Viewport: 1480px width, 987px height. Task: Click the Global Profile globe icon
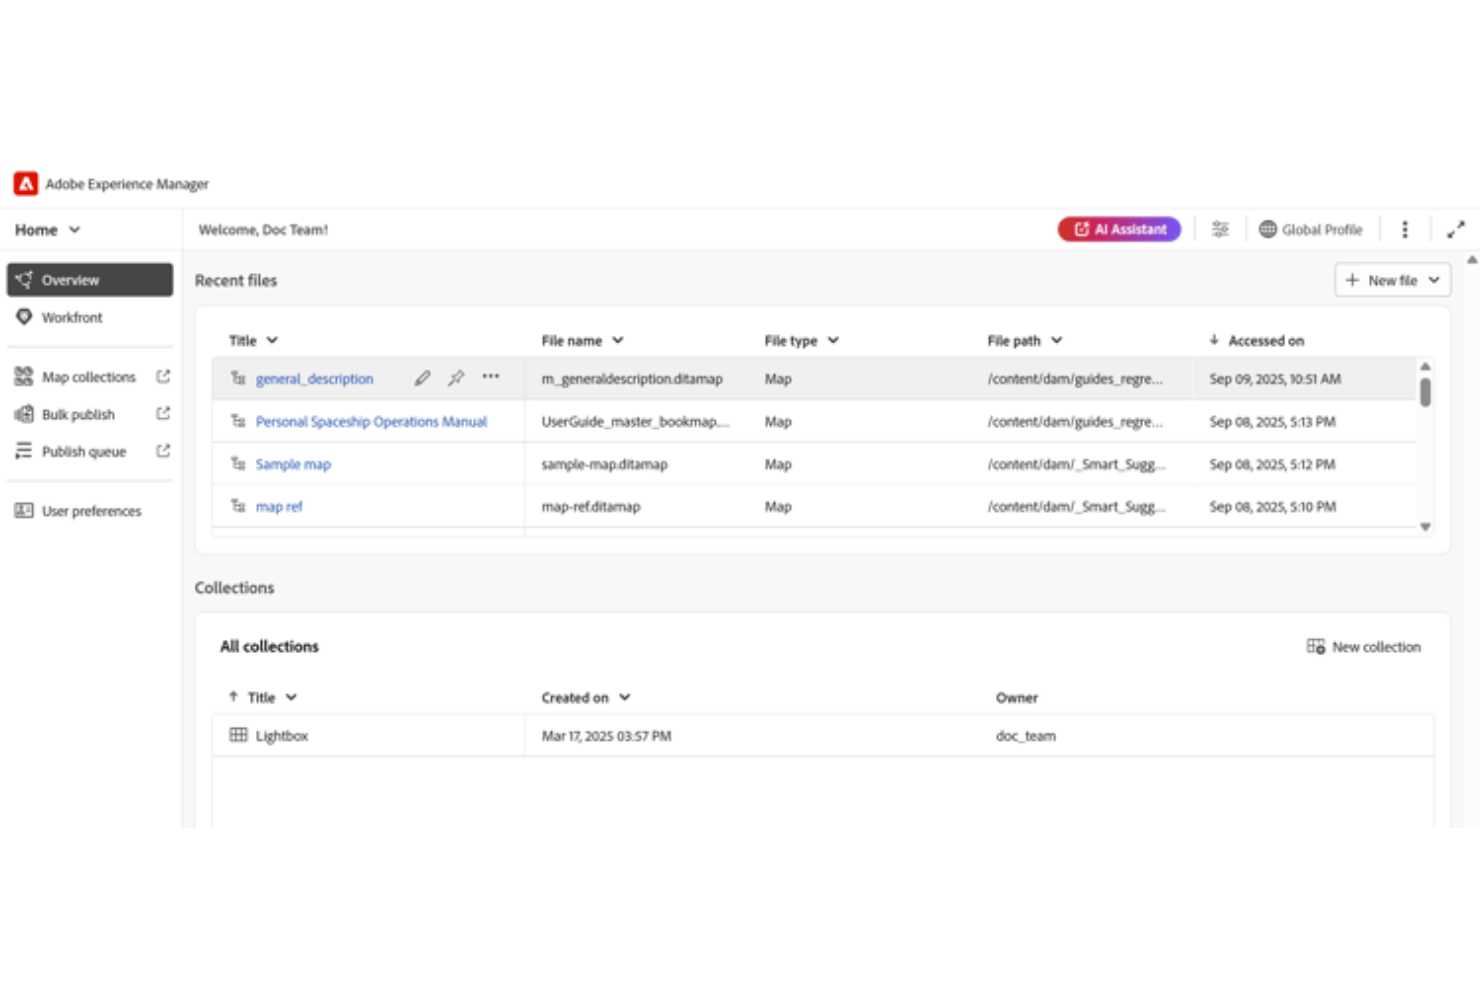pos(1267,230)
